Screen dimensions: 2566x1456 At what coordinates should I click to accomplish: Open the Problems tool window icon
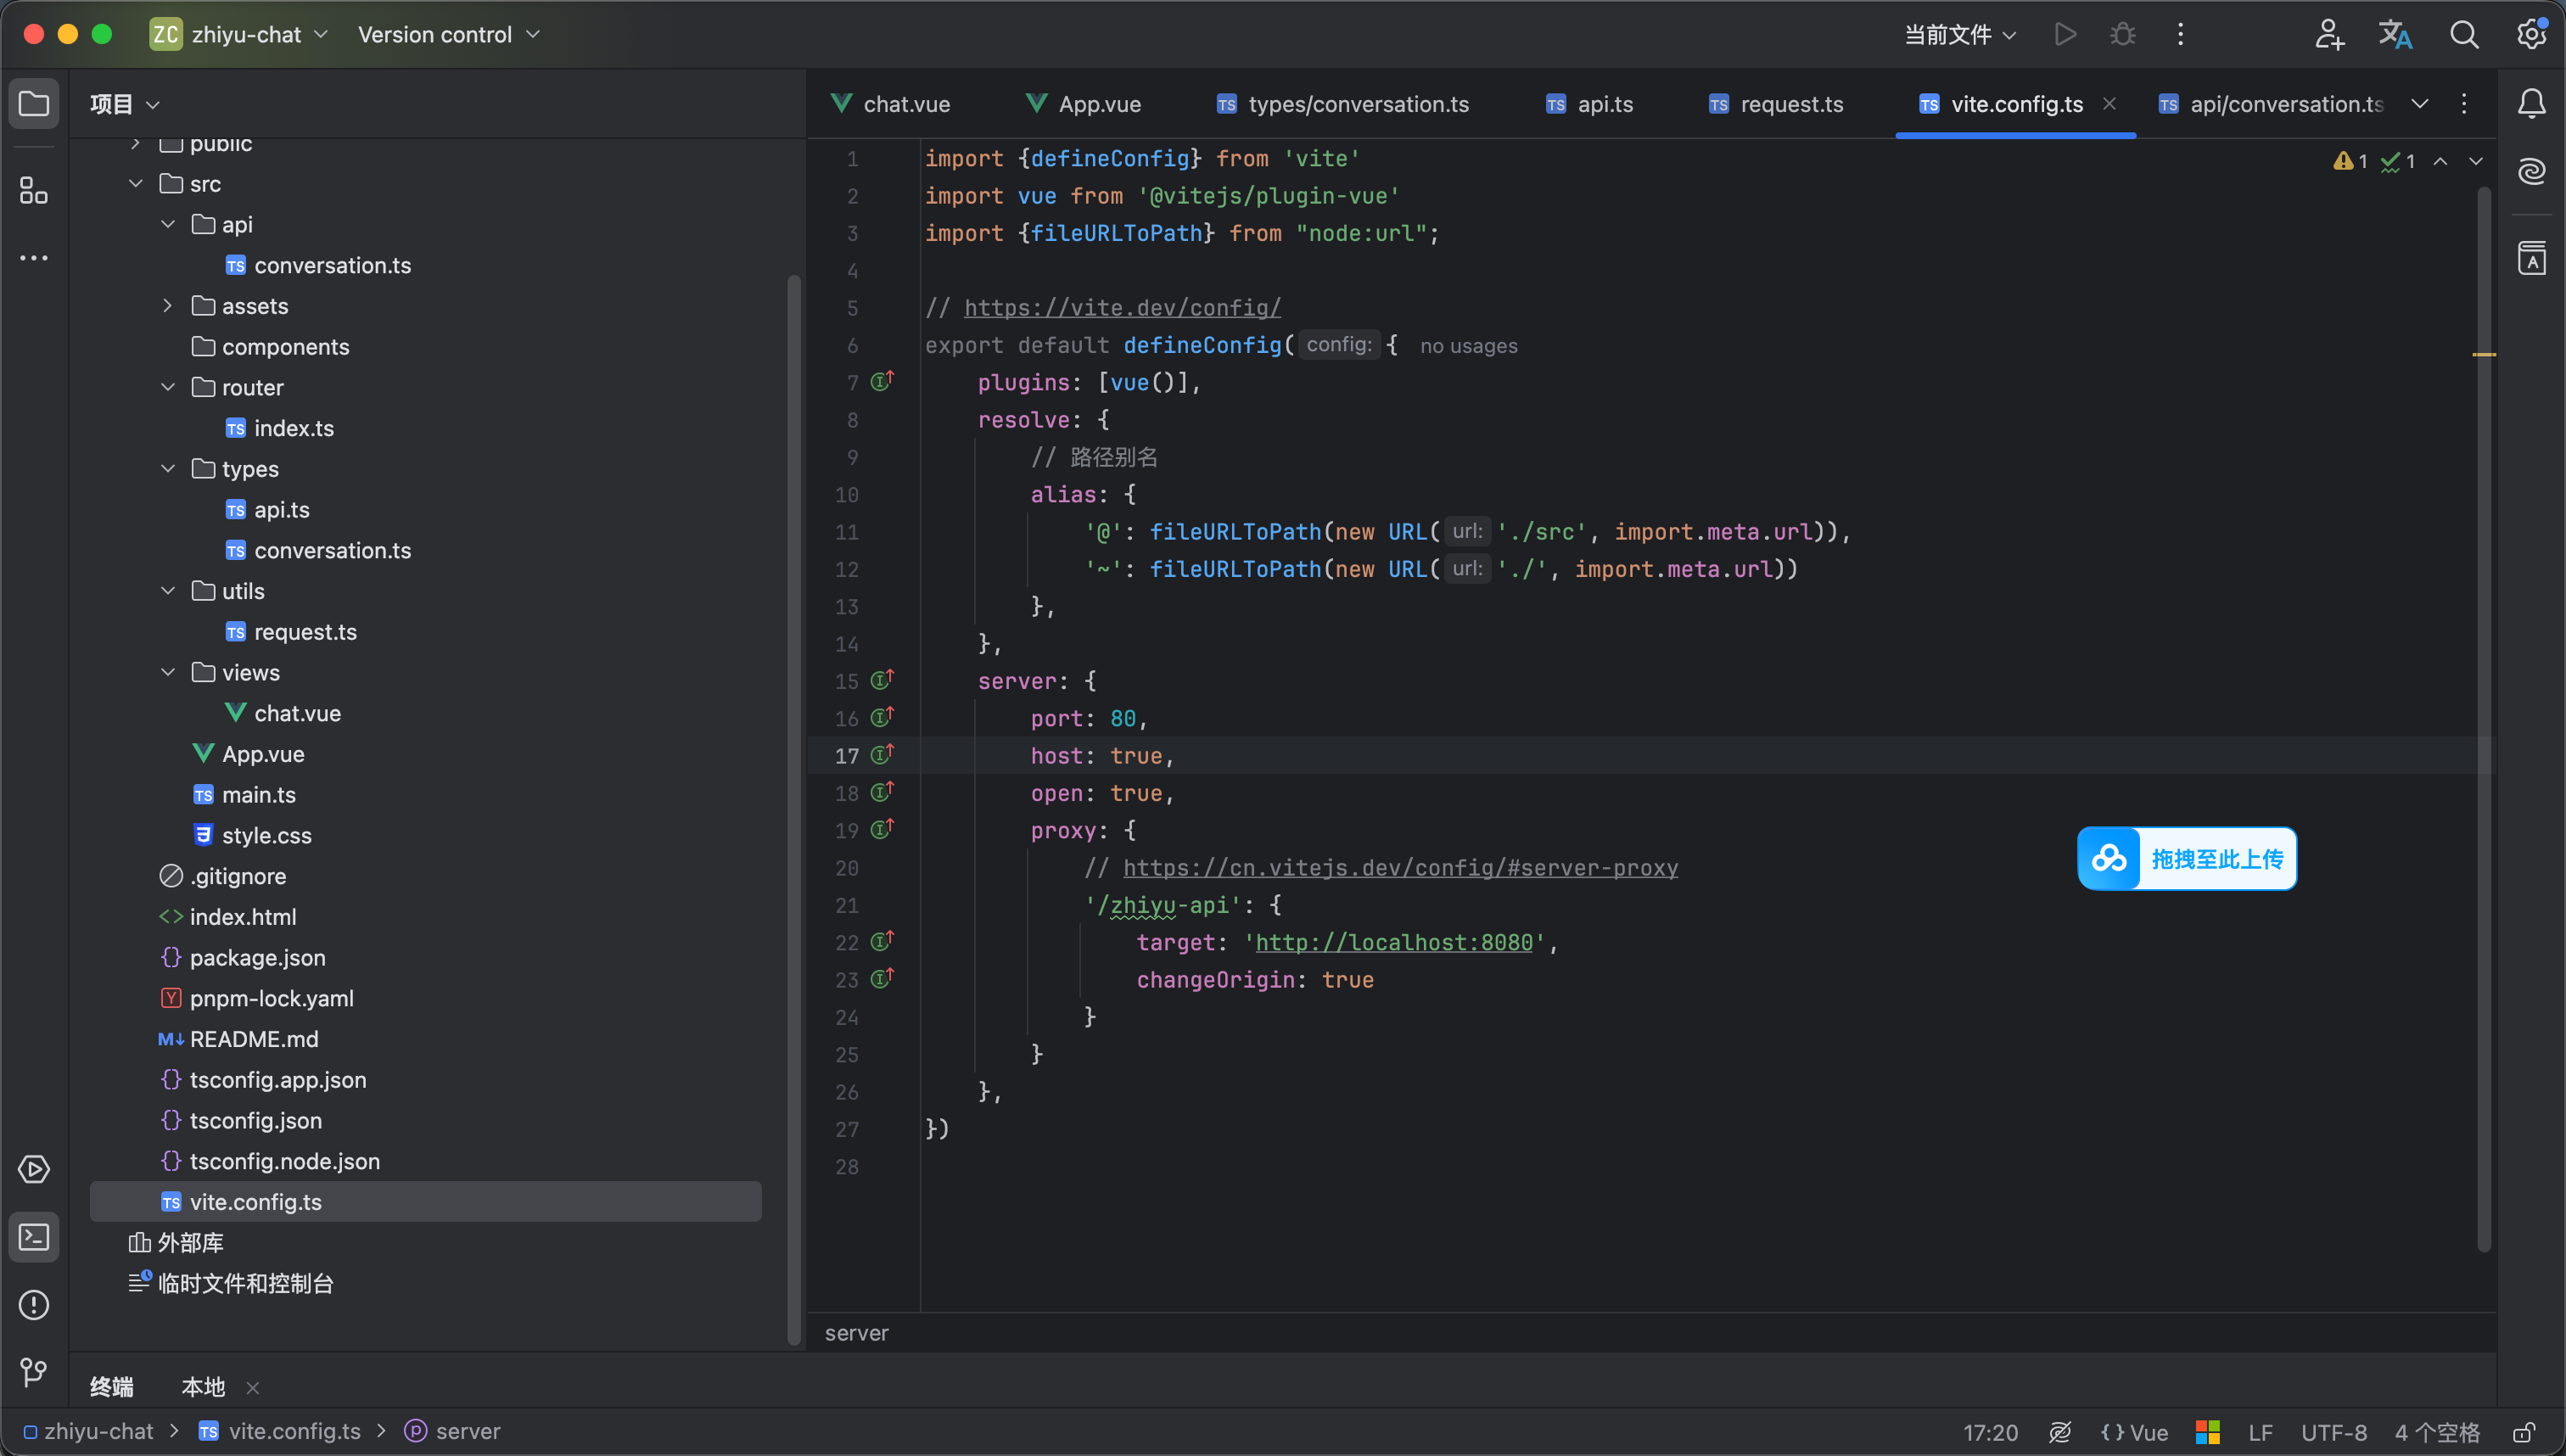coord(34,1305)
